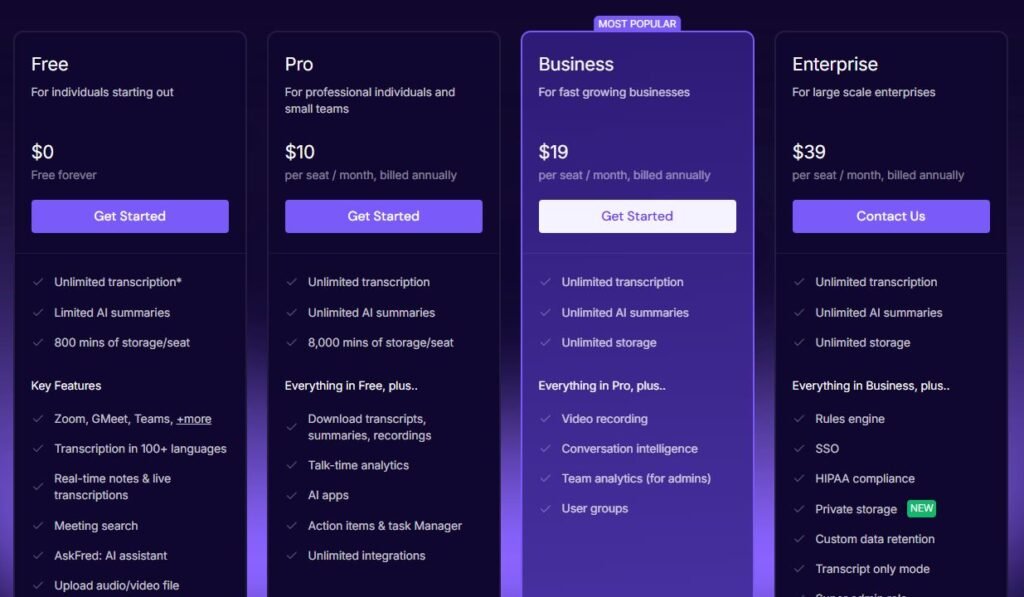Click the MOST POPULAR badge
Screen dimensions: 1024x597
pyautogui.click(x=637, y=23)
